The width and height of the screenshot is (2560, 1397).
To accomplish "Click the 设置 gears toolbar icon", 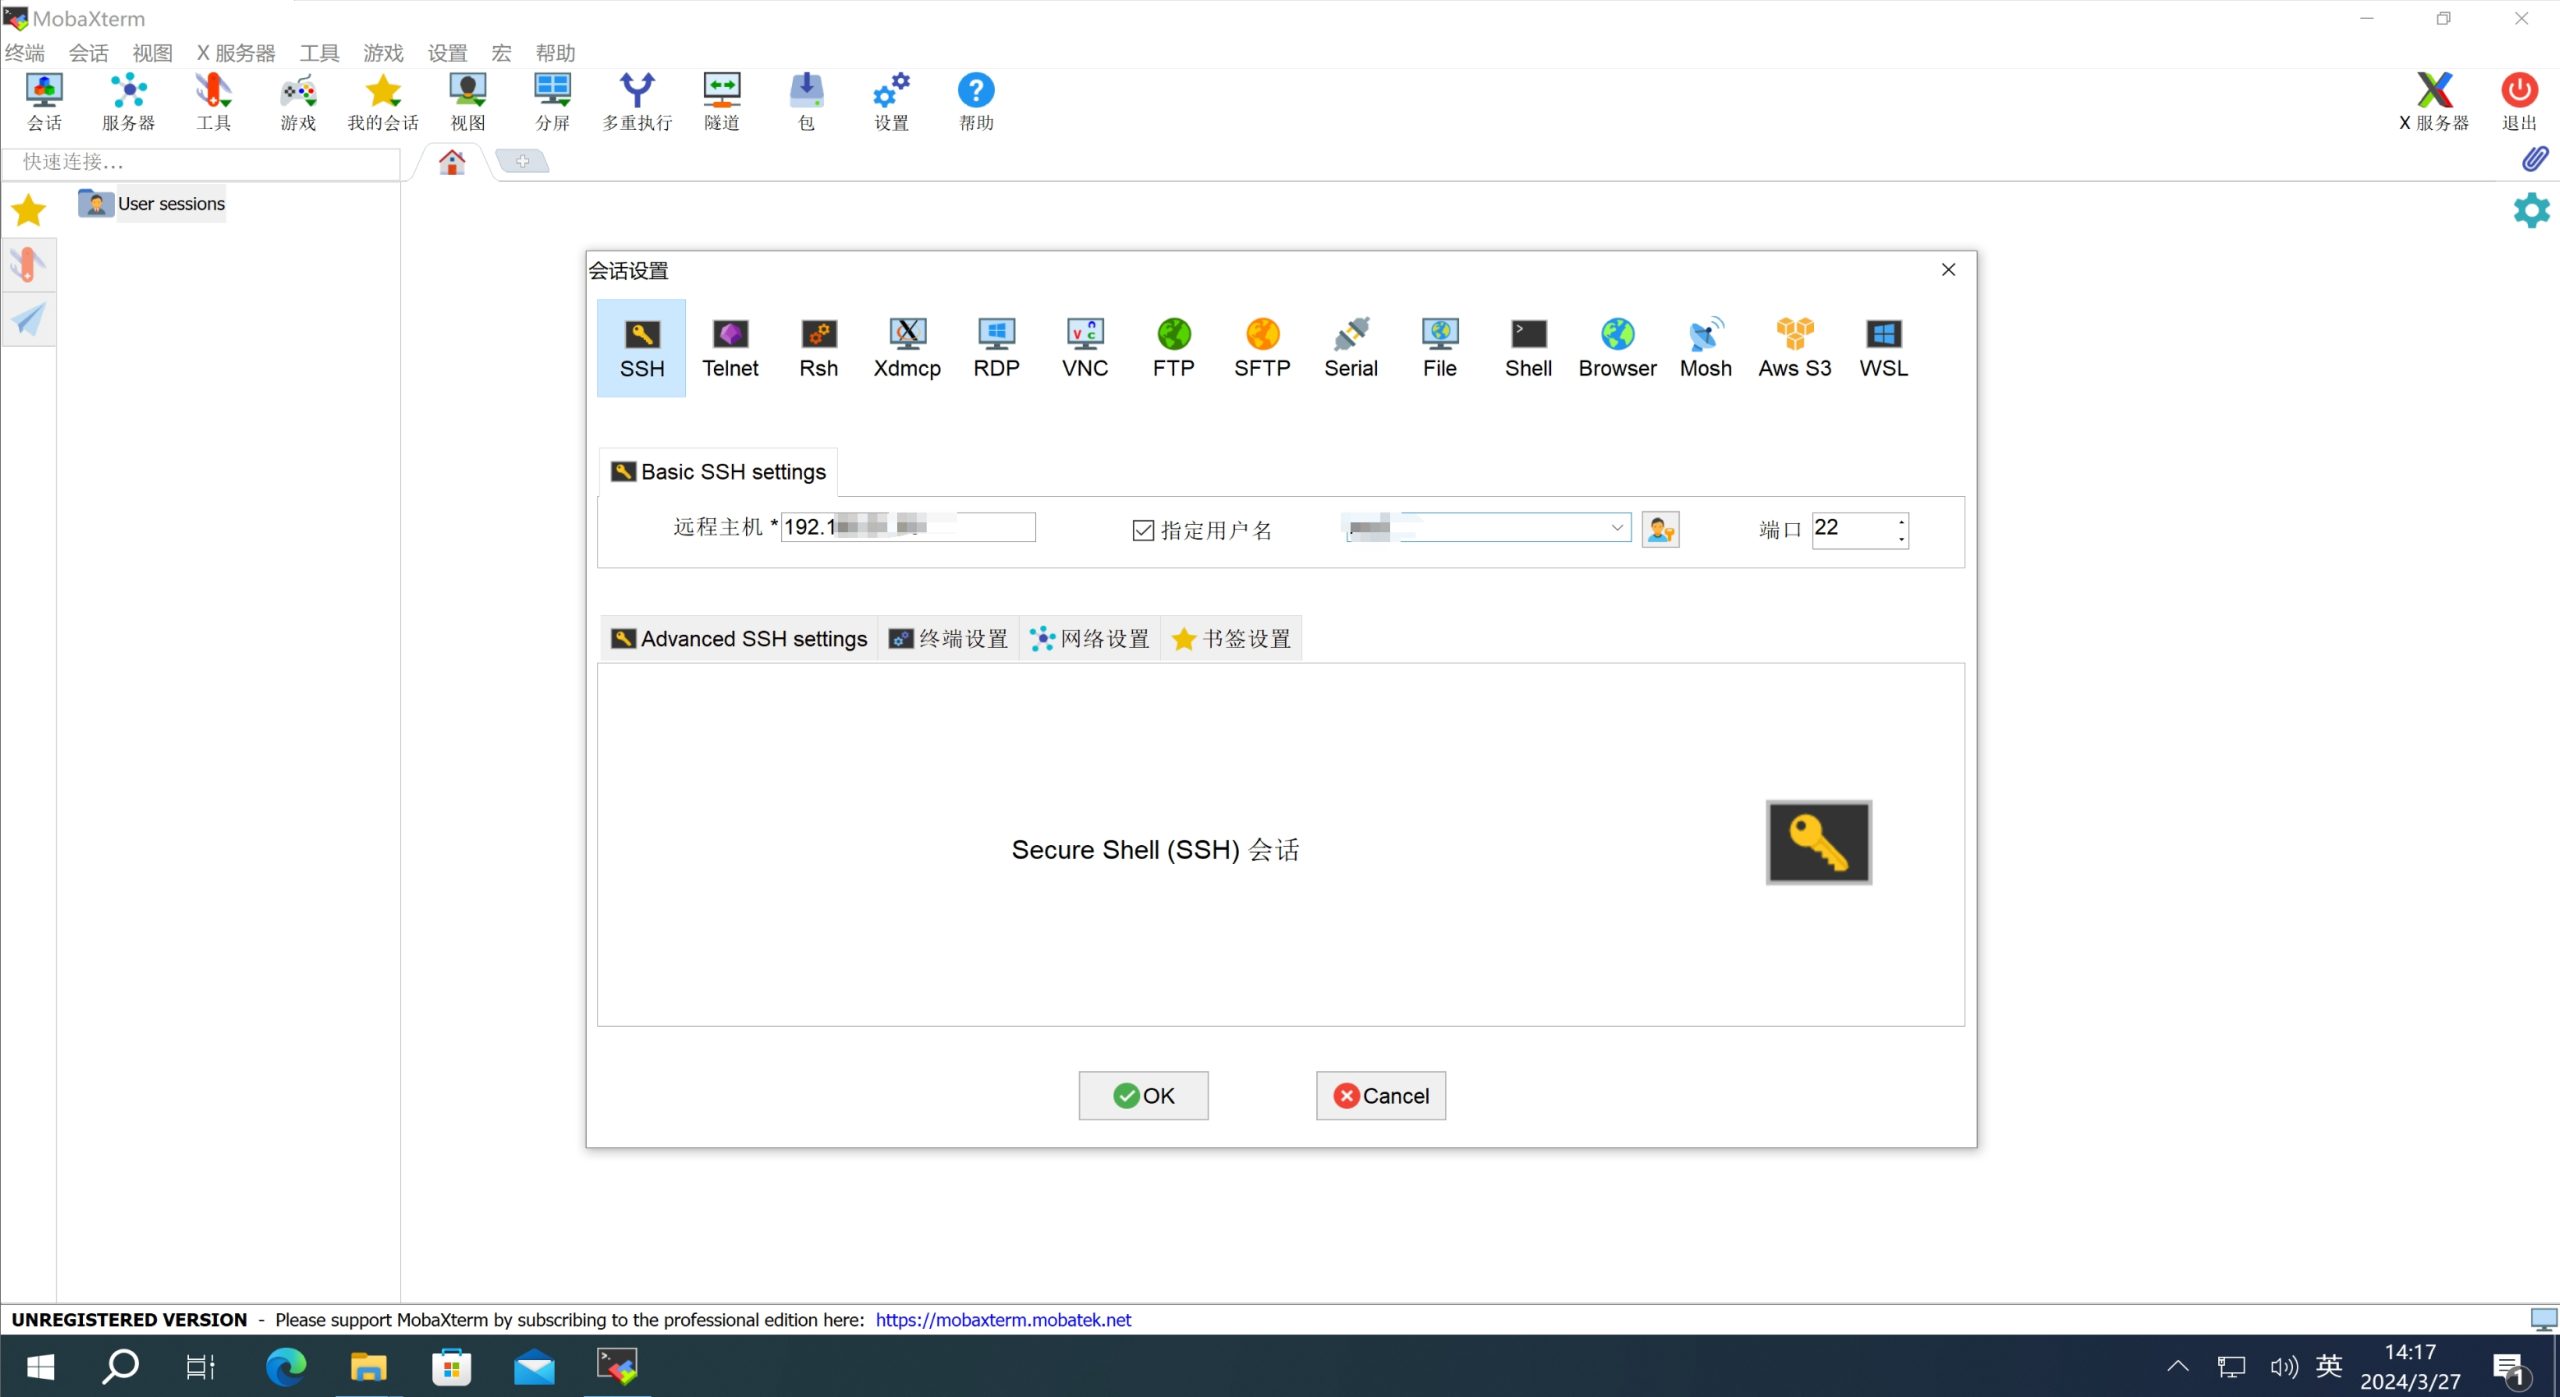I will point(891,102).
